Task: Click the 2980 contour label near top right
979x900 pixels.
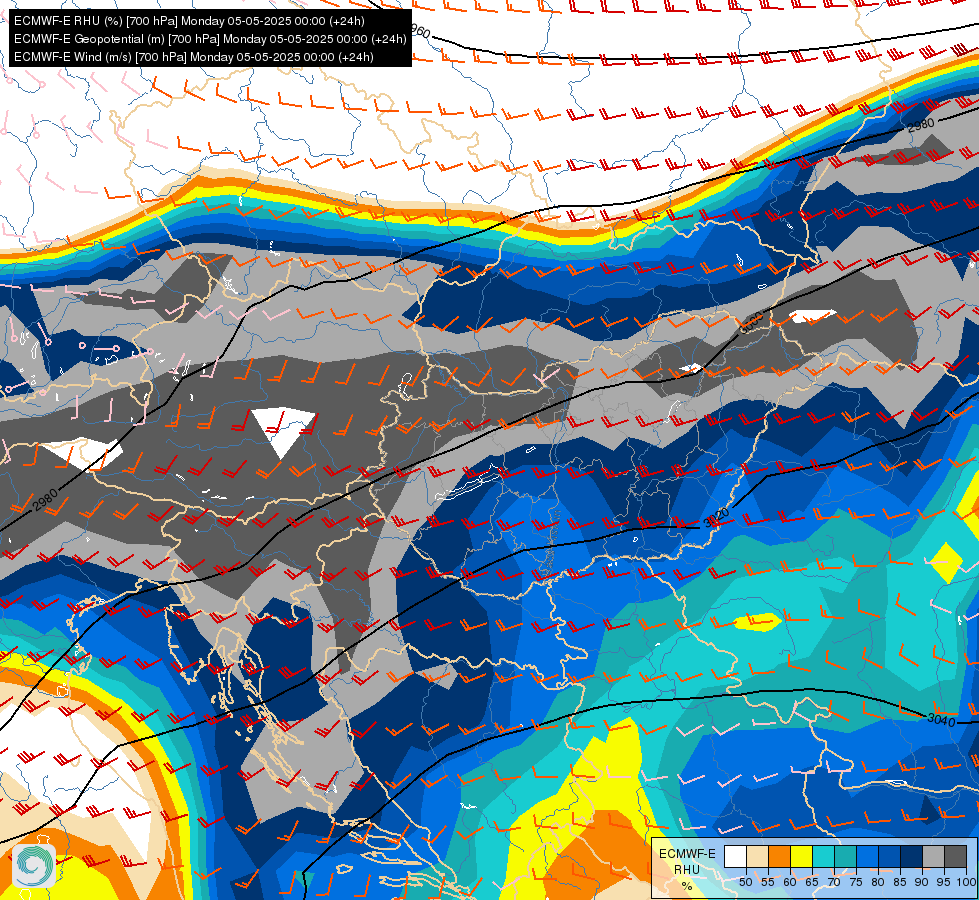Action: point(921,124)
